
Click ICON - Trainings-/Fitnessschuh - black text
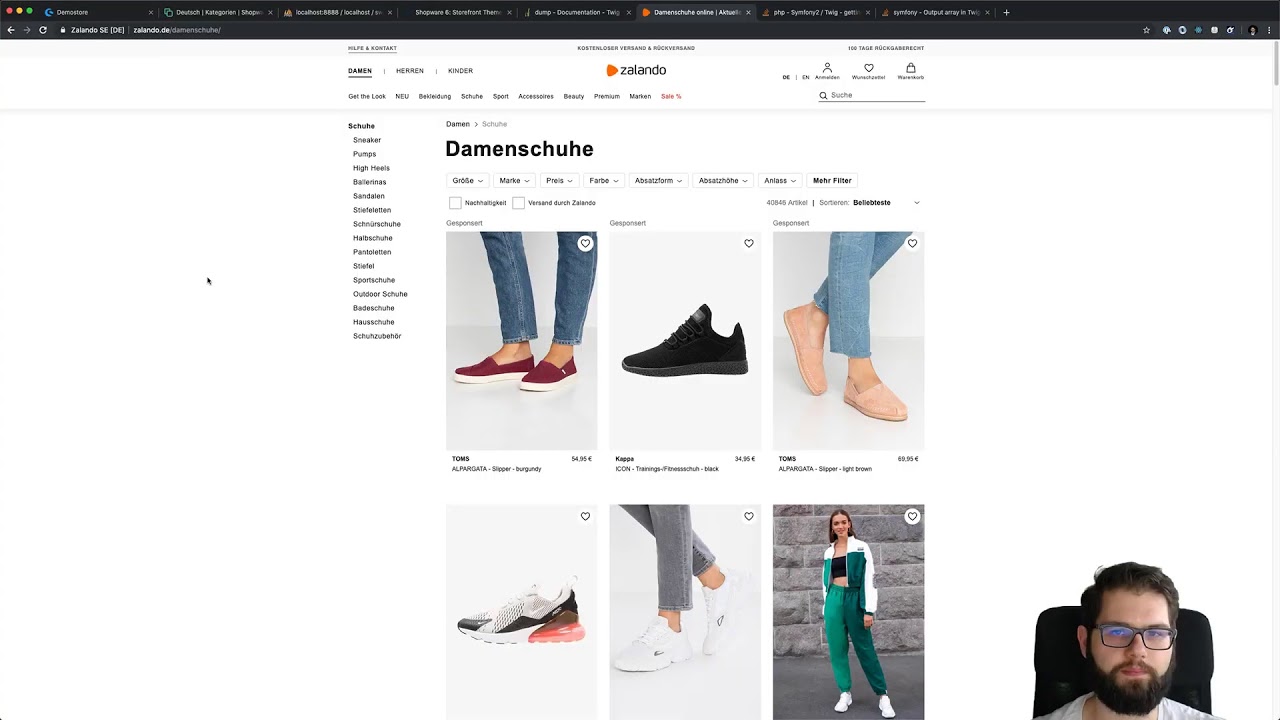[667, 469]
